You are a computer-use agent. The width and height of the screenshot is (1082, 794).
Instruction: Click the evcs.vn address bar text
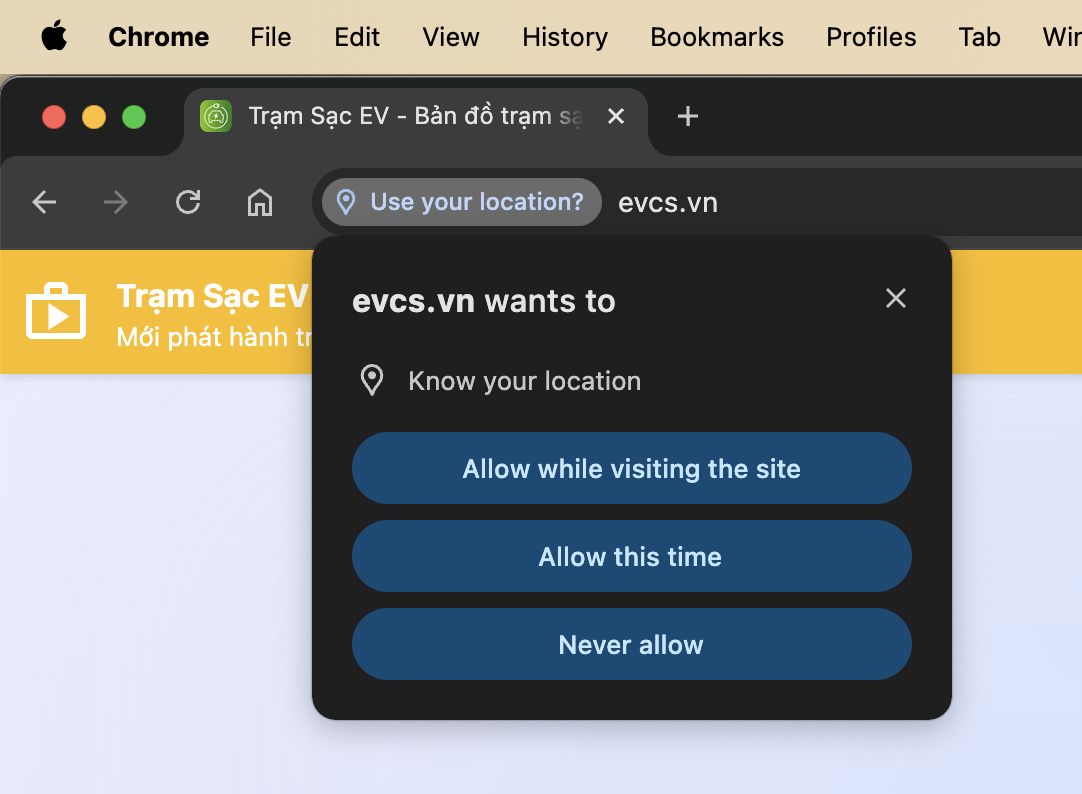668,203
